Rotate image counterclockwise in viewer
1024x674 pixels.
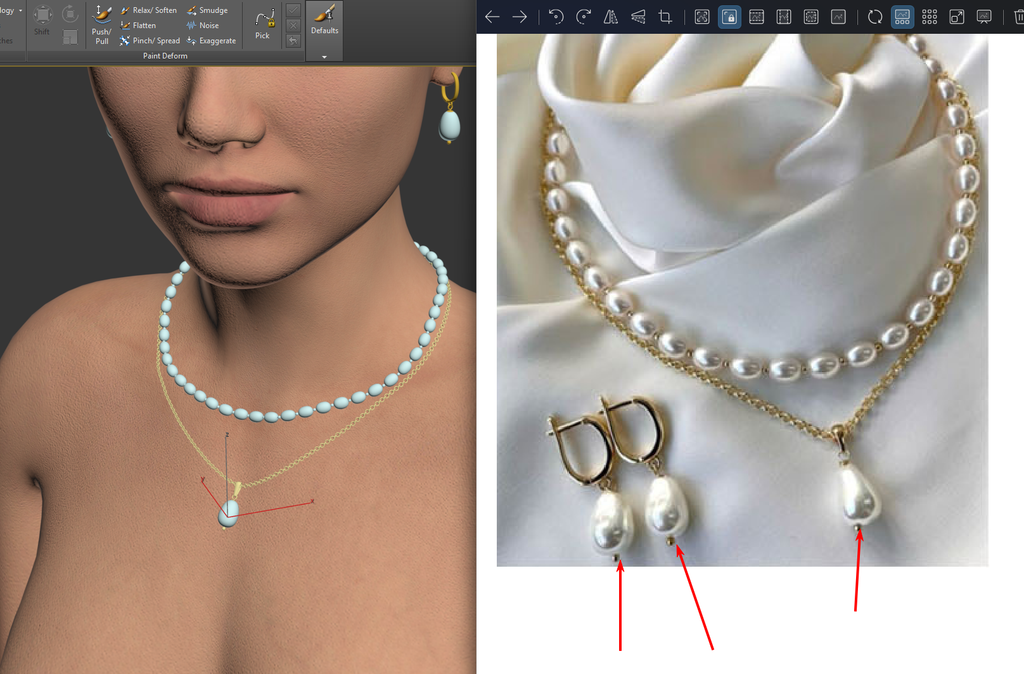tap(556, 16)
